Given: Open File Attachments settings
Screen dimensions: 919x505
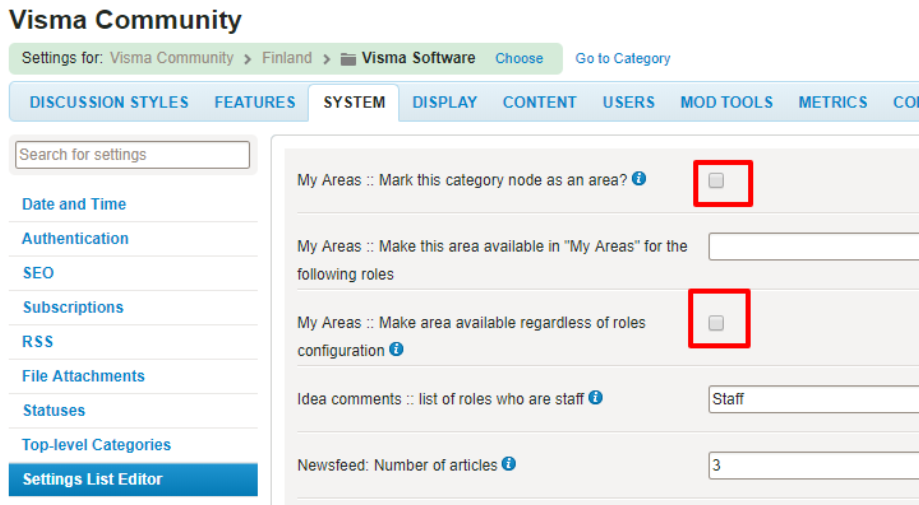Looking at the screenshot, I should pos(83,376).
